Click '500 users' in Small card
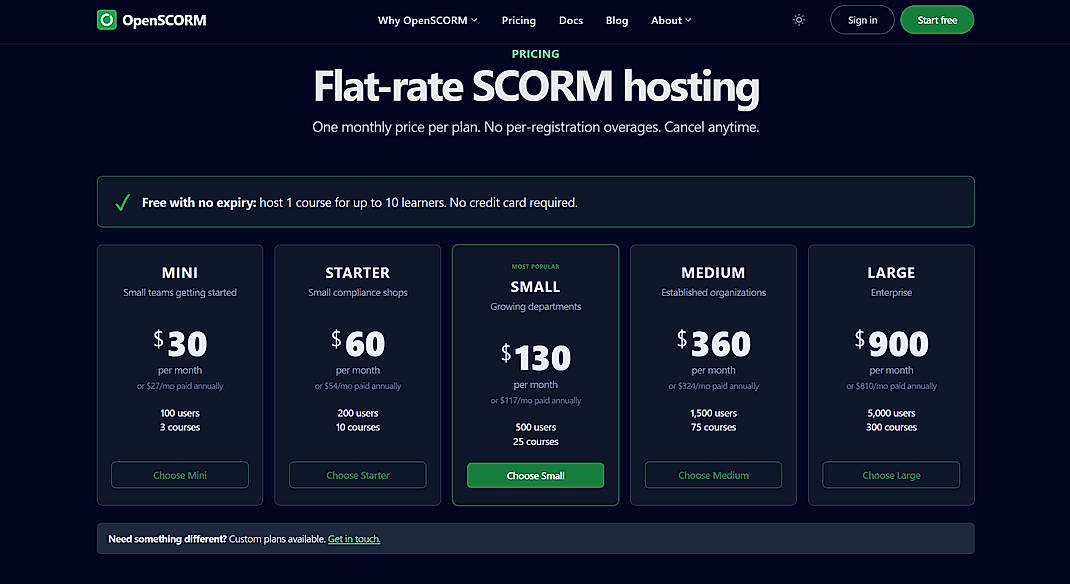1070x584 pixels. 536,428
